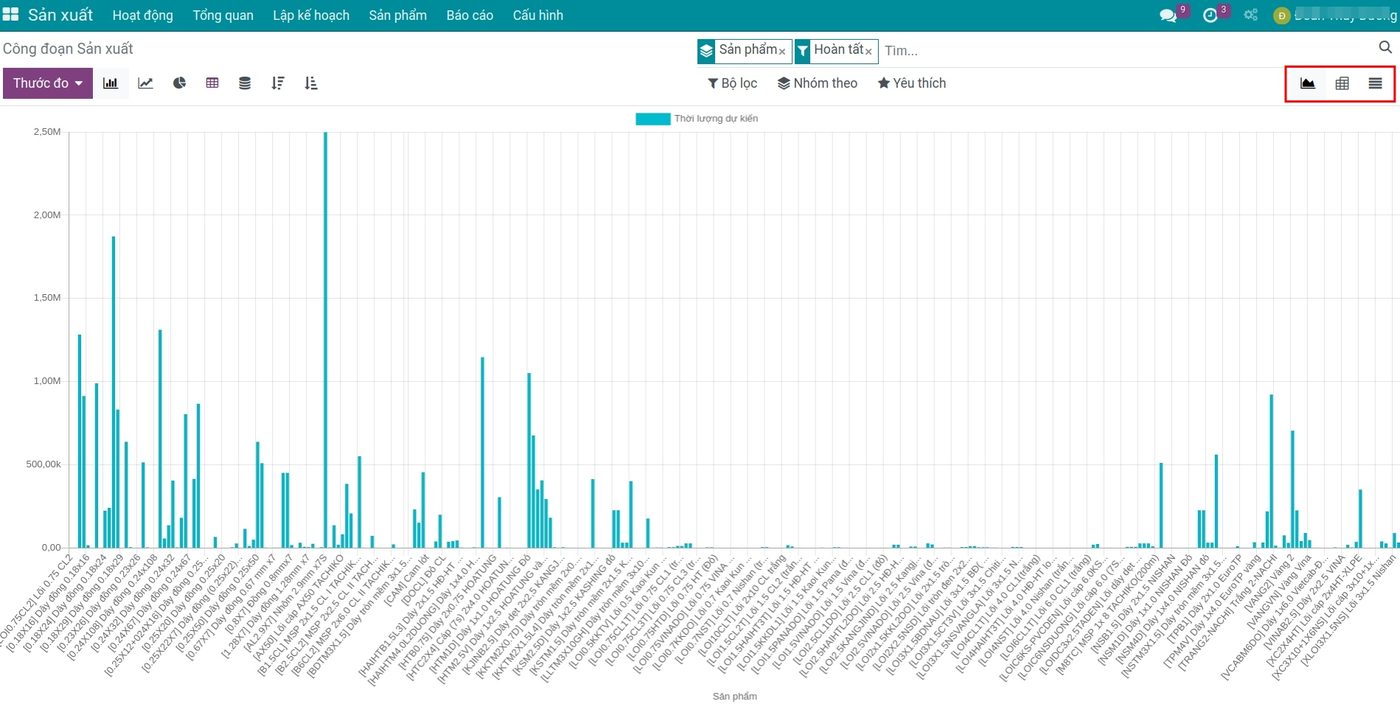Open the Yêu thích favorites dropdown

coord(912,83)
